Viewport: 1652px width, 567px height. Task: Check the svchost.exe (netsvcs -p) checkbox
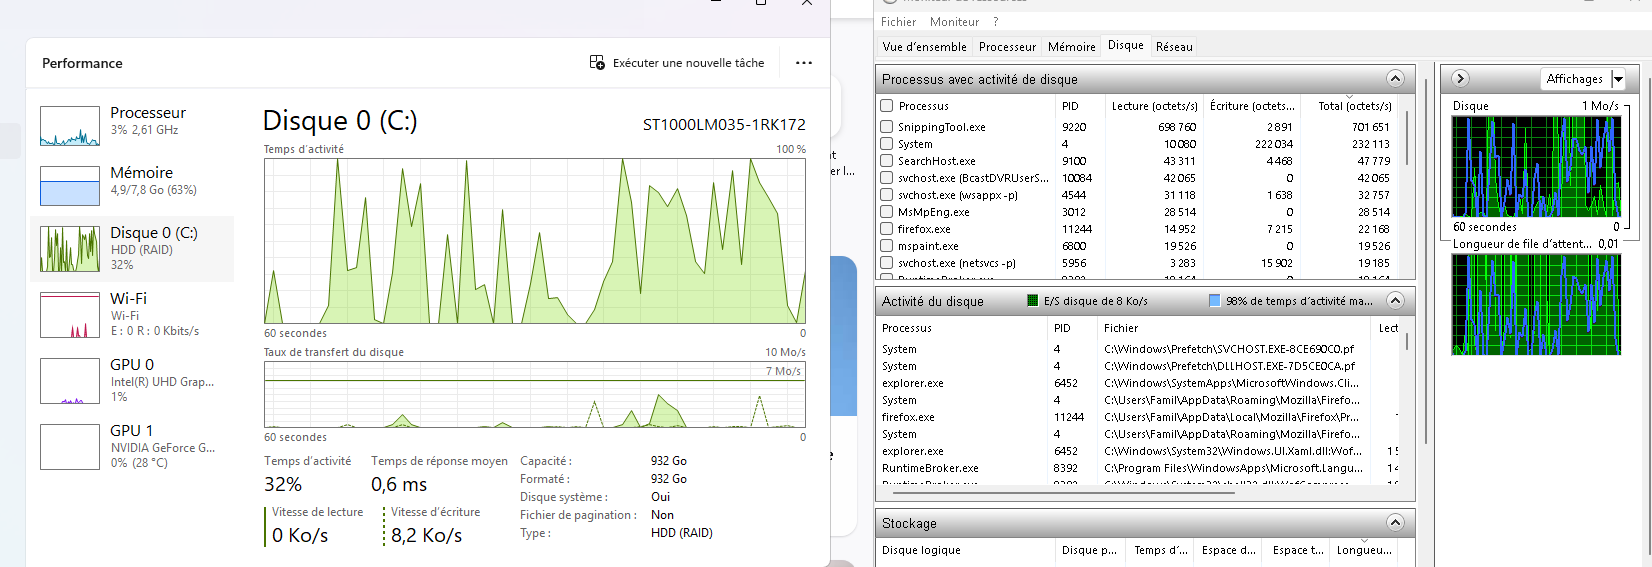tap(886, 263)
